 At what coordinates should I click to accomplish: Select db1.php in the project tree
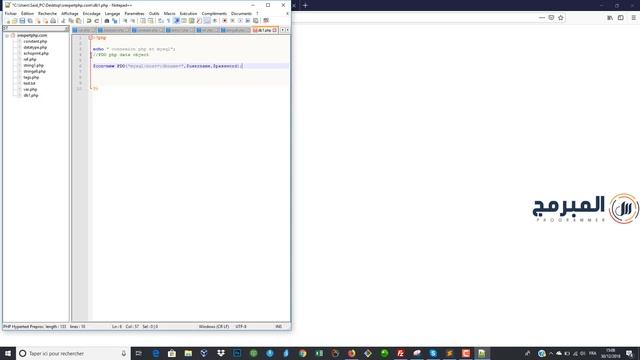coord(31,96)
